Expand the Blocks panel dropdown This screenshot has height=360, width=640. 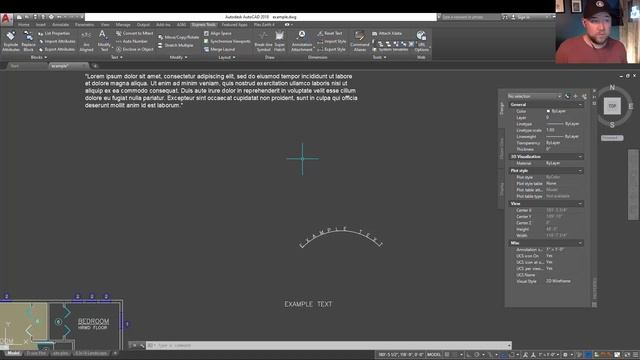[x=39, y=58]
